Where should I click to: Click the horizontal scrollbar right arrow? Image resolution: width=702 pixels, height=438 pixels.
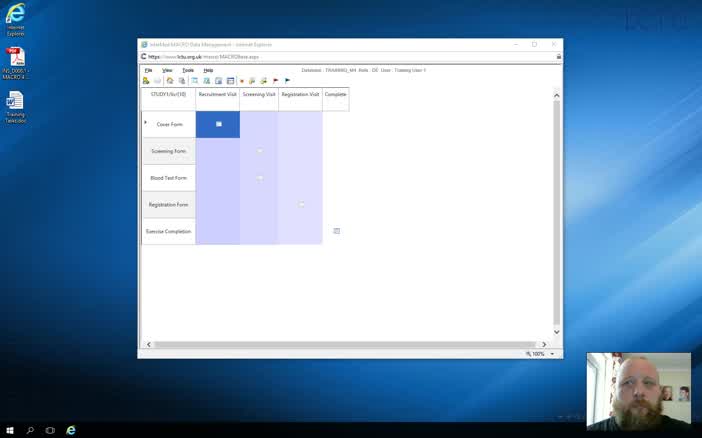[544, 344]
